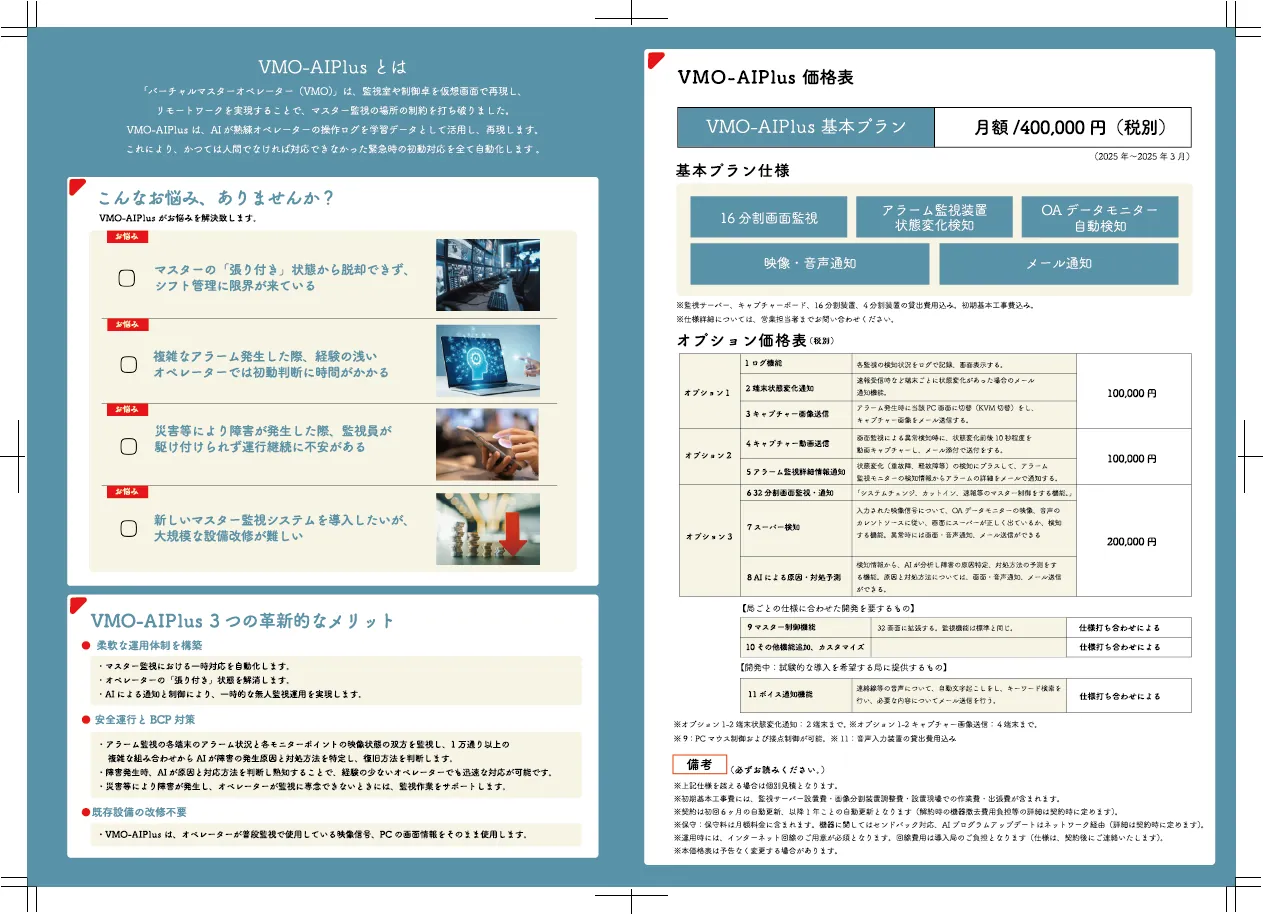Click the (必ずお読みください。) note
The height and width of the screenshot is (914, 1263).
[x=779, y=770]
